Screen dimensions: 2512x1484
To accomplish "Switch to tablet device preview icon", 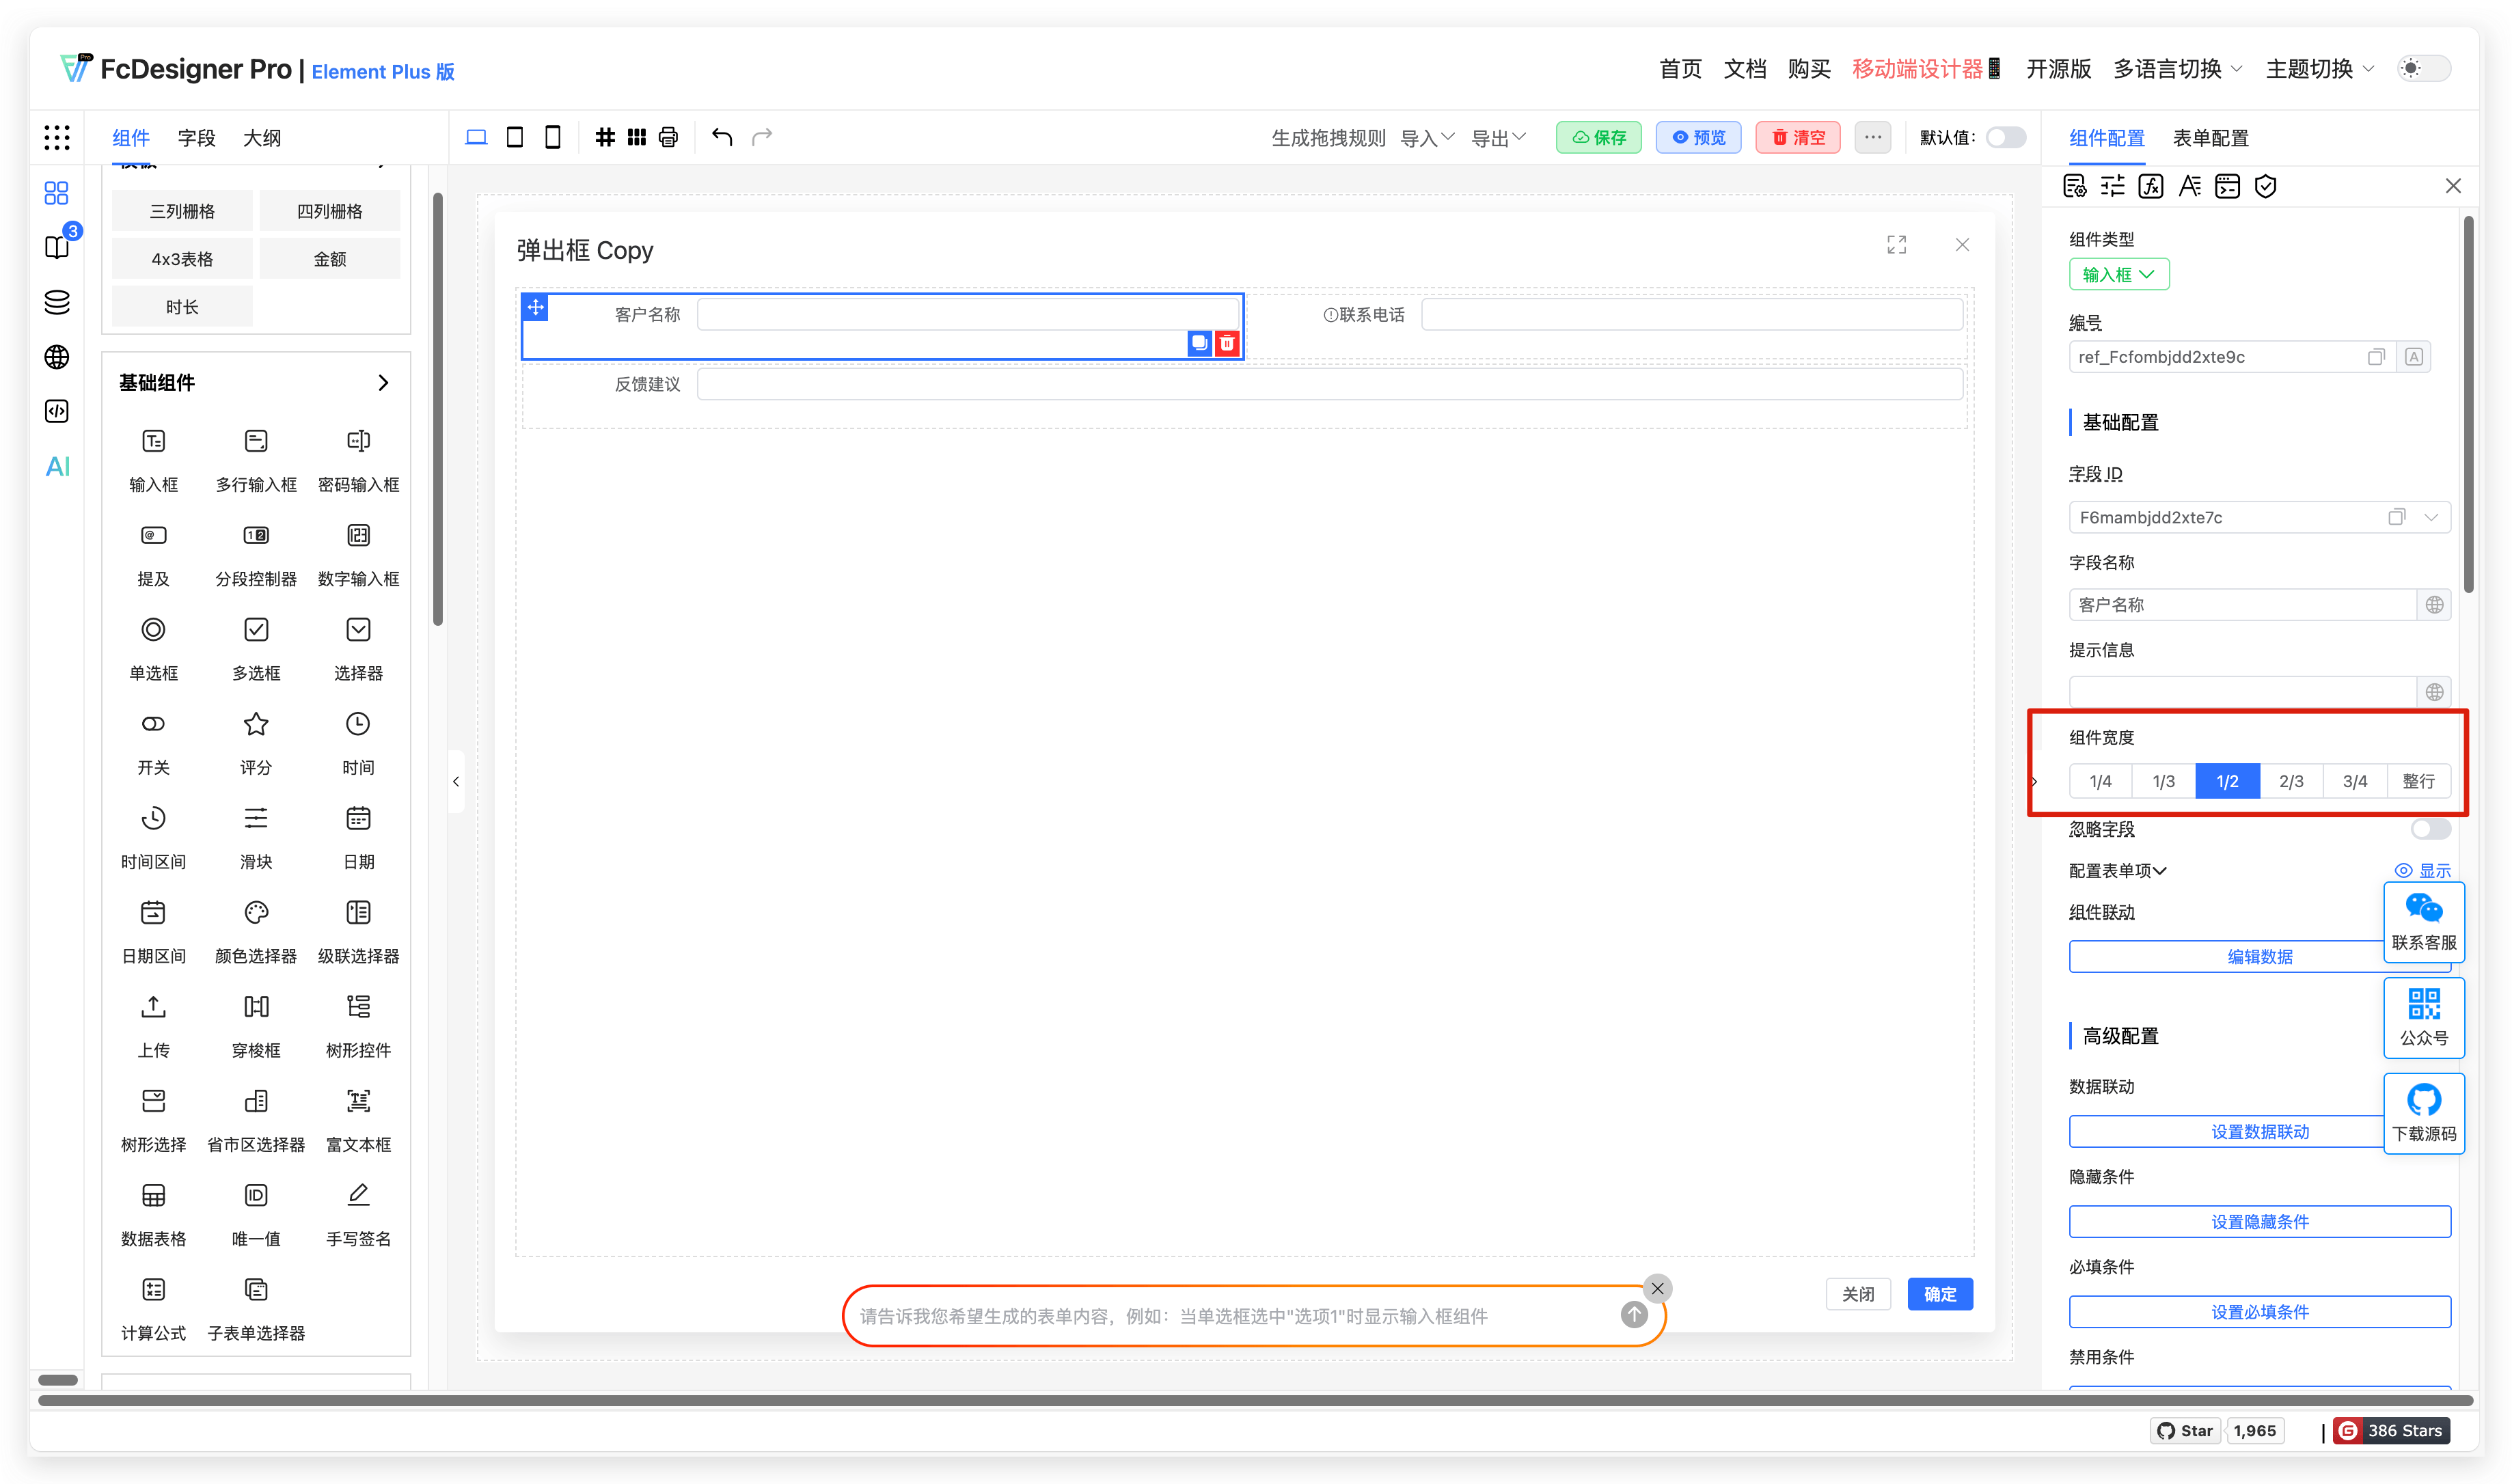I will 514,137.
